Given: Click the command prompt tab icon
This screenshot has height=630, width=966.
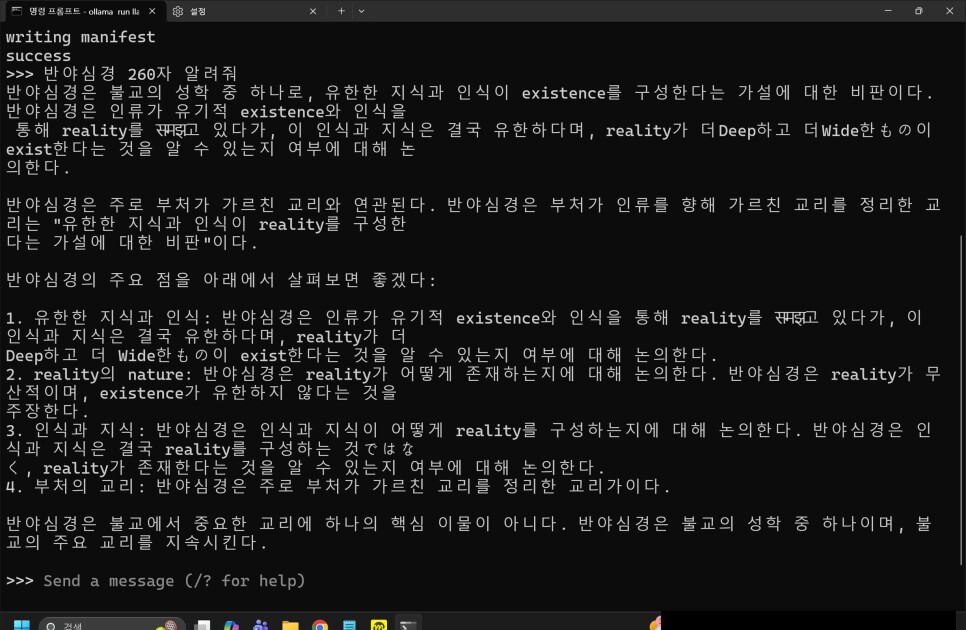Looking at the screenshot, I should (x=17, y=11).
